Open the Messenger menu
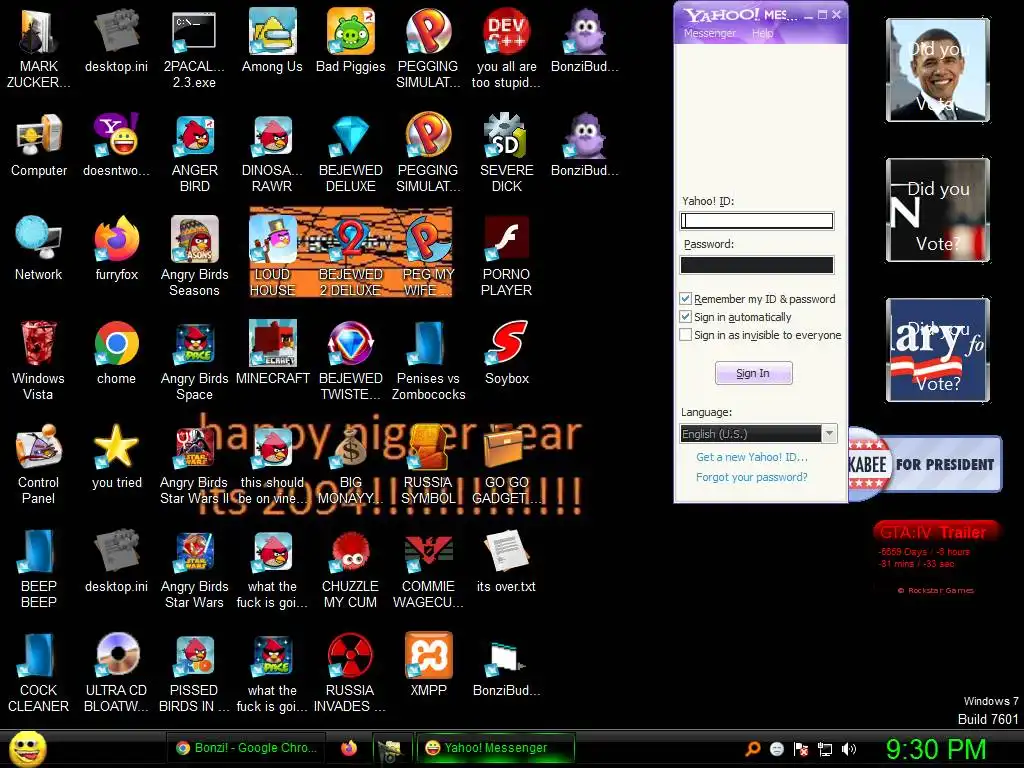The height and width of the screenshot is (768, 1024). click(709, 33)
